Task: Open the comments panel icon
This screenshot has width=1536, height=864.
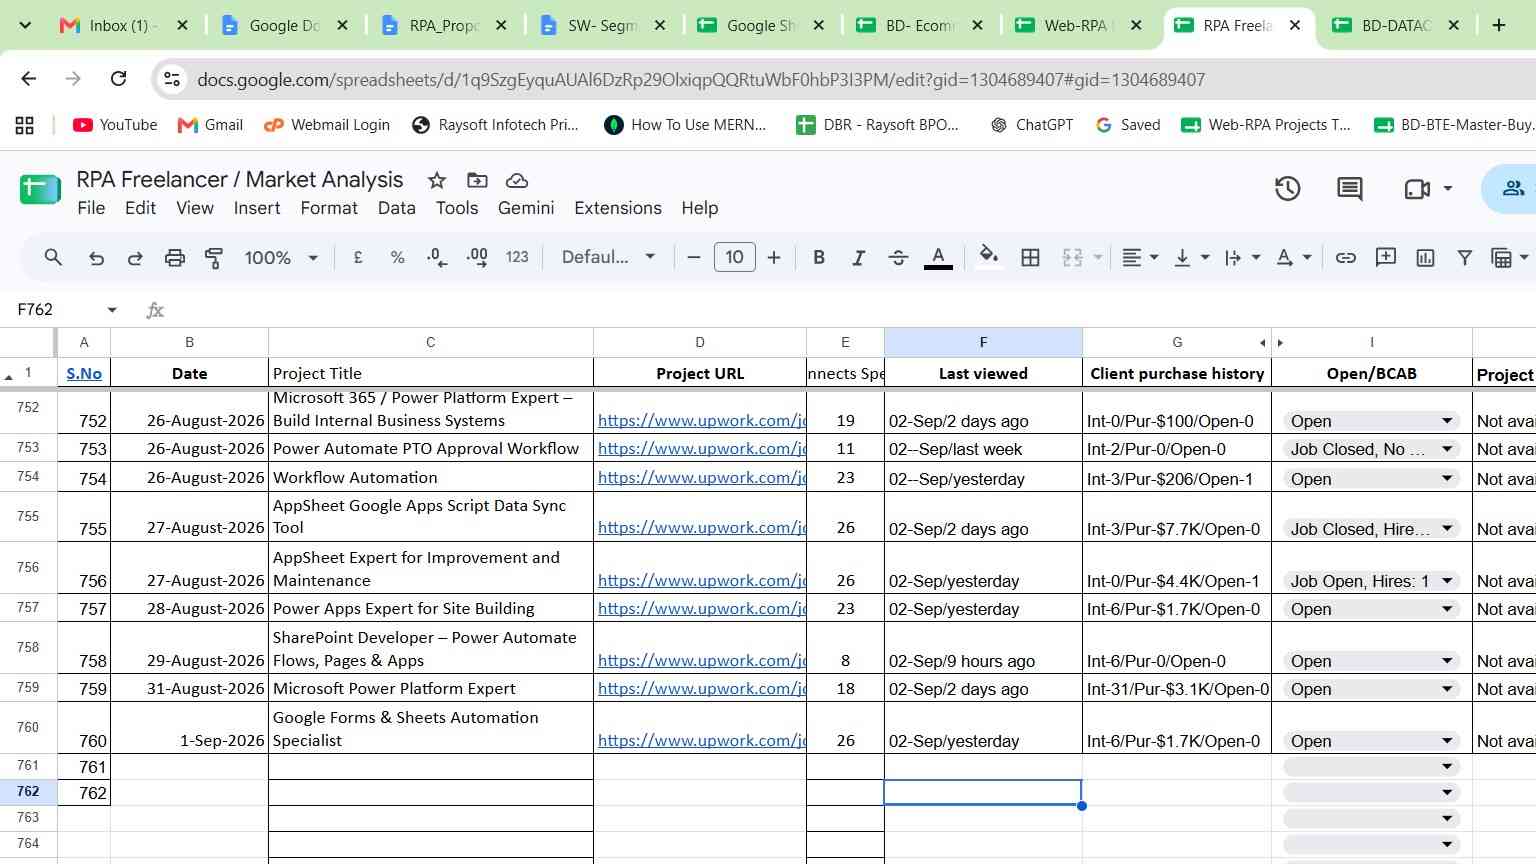Action: pyautogui.click(x=1349, y=188)
